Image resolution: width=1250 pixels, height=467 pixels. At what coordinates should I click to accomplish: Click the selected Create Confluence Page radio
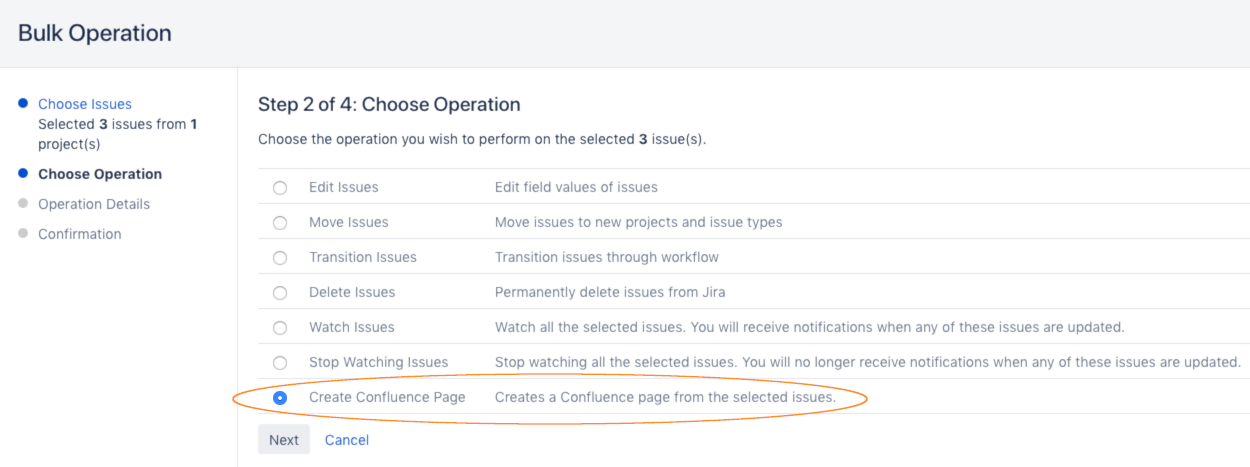point(280,397)
